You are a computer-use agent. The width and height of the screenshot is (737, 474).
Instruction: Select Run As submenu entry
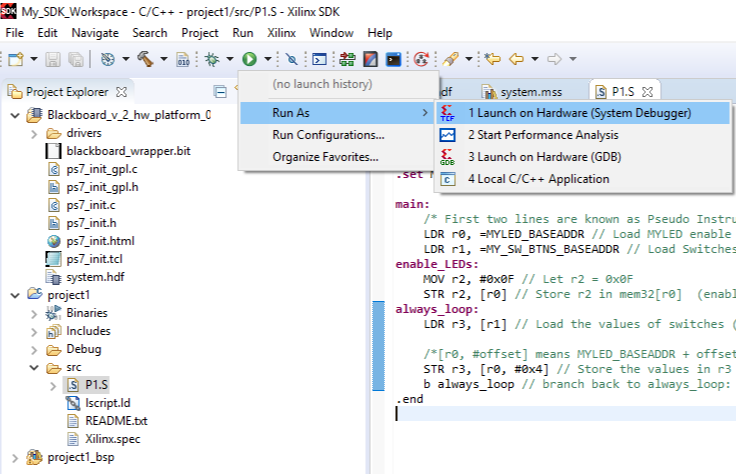pos(337,113)
